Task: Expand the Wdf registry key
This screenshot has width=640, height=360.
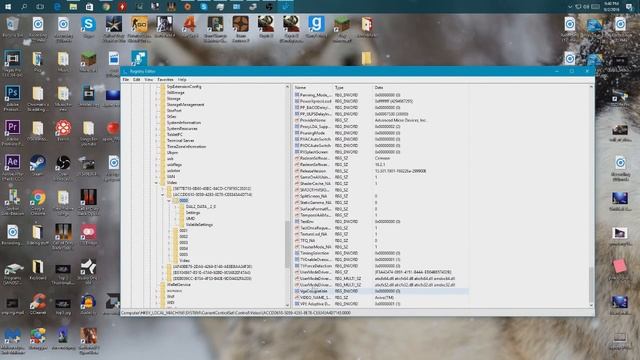Action: (156, 296)
